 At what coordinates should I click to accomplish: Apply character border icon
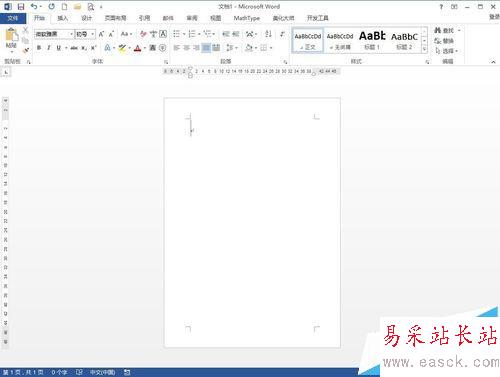[x=163, y=34]
